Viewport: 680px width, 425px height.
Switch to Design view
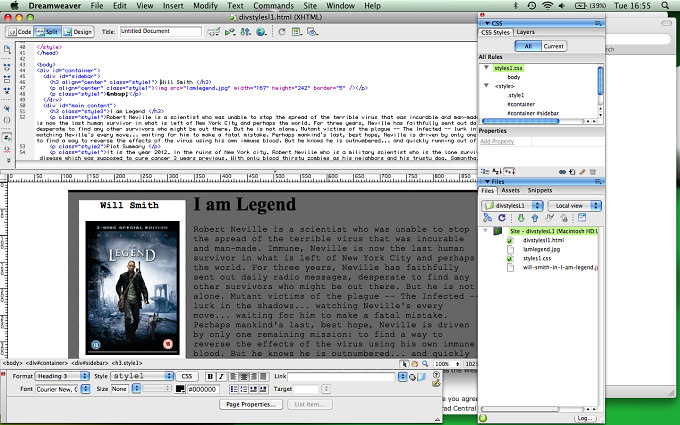click(78, 32)
